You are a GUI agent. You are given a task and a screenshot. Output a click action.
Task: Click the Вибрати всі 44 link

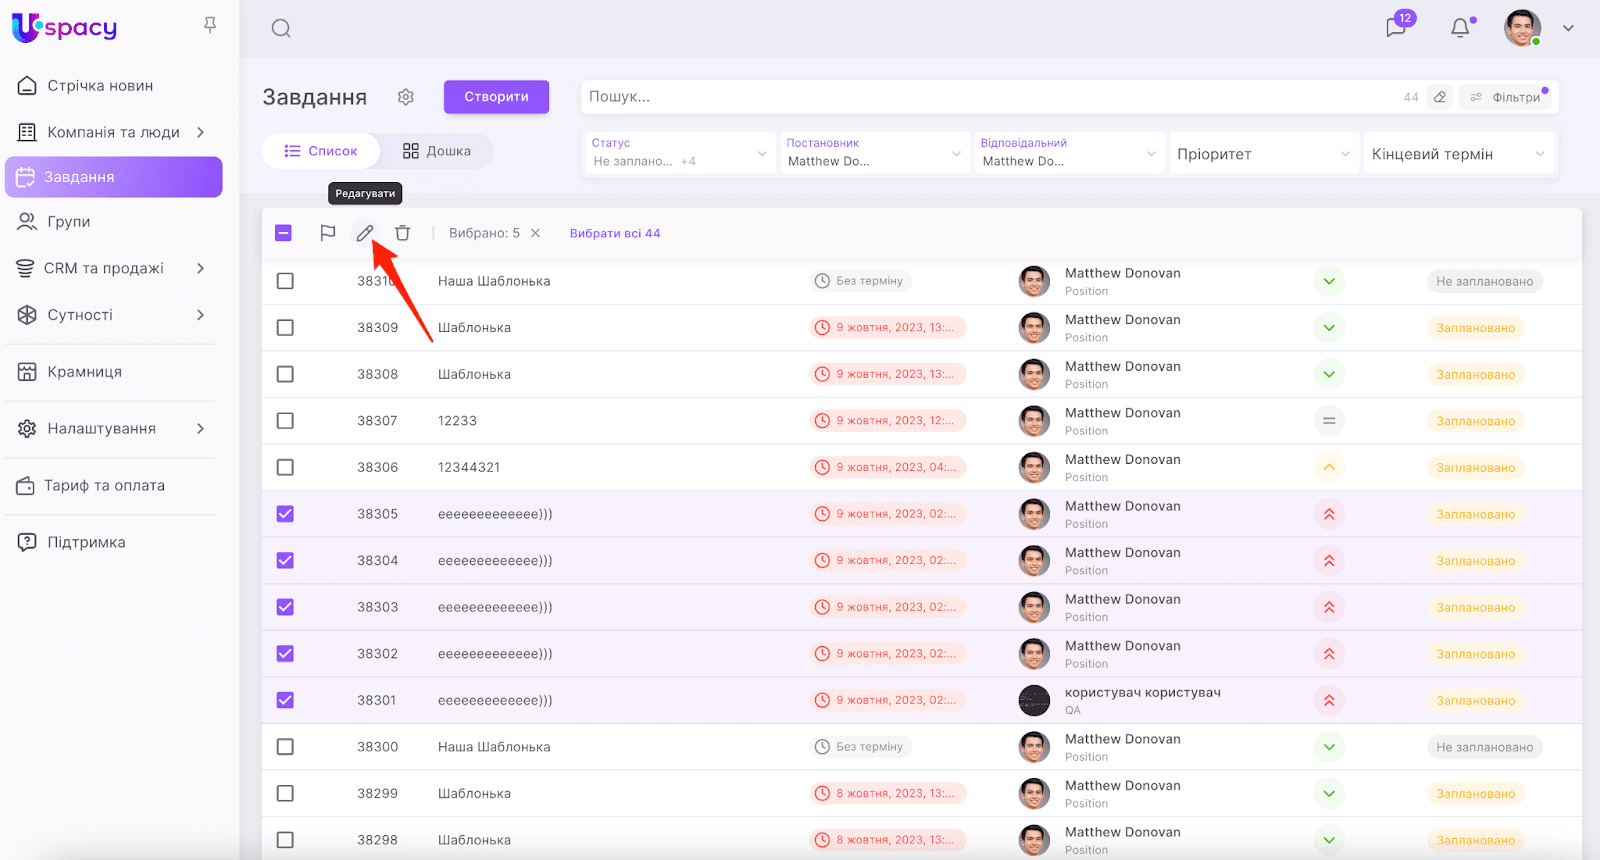[615, 233]
